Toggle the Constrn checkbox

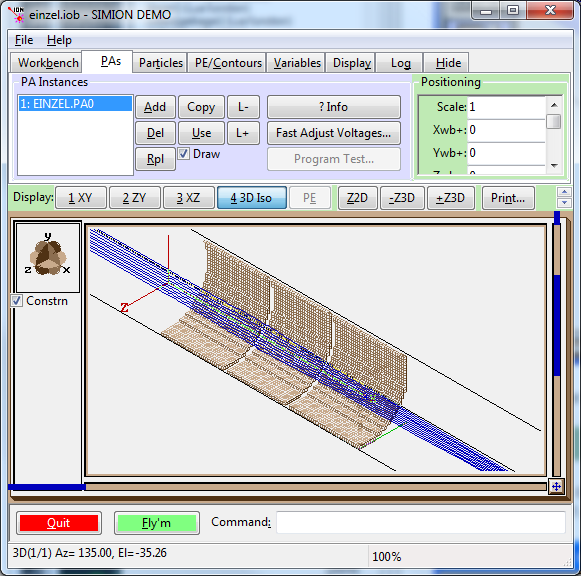[x=17, y=301]
